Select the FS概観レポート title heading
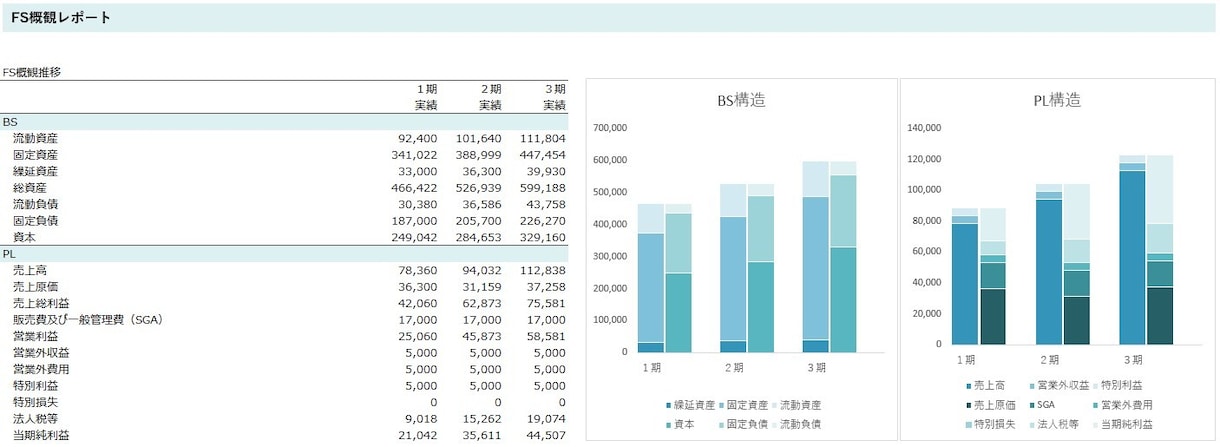This screenshot has height=447, width=1220. [x=61, y=18]
